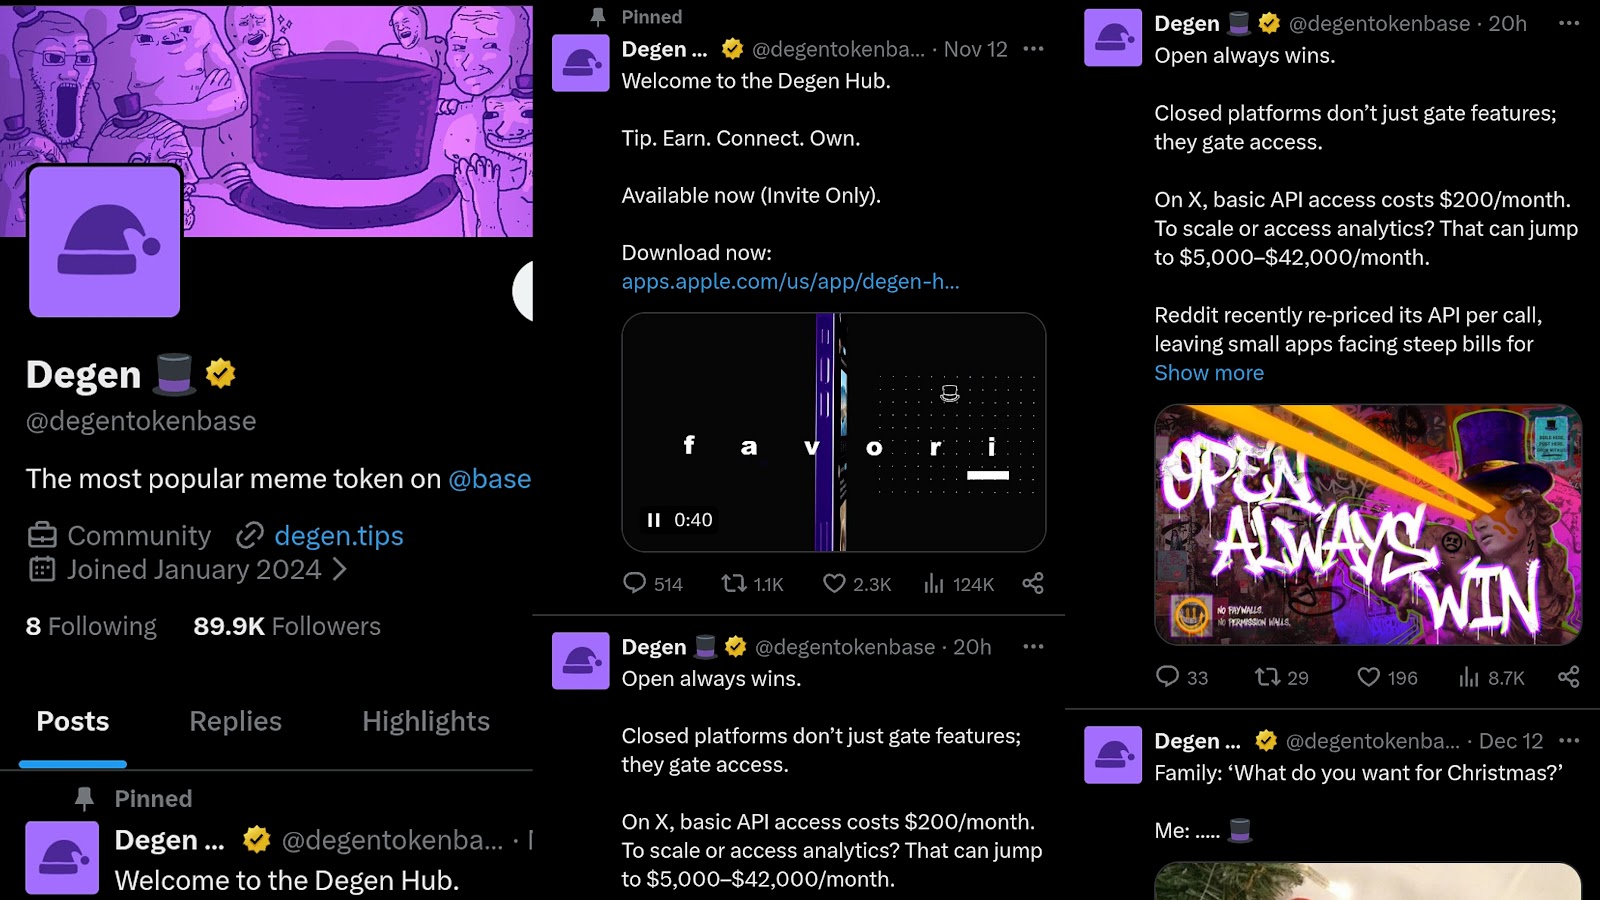Switch to the Highlights tab
This screenshot has height=900, width=1600.
(x=426, y=722)
